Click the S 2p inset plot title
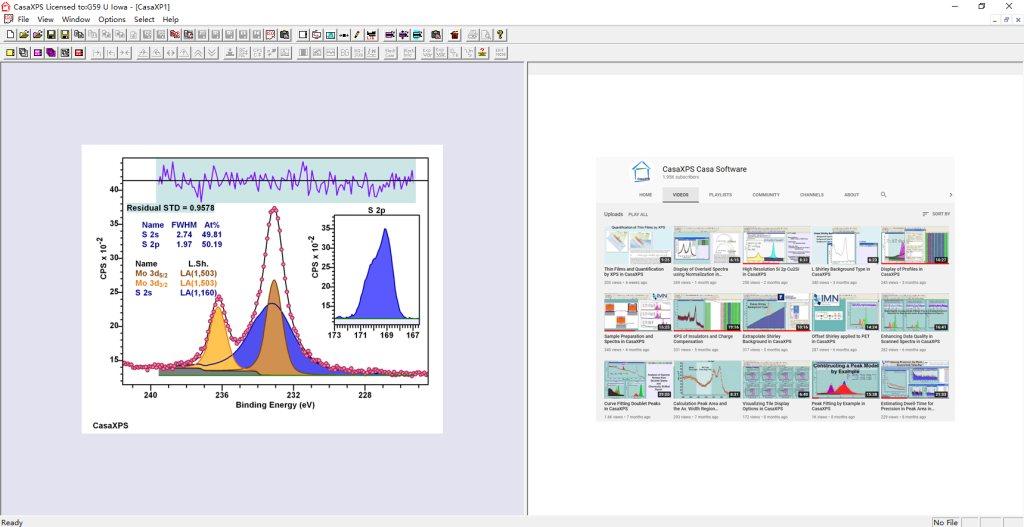The height and width of the screenshot is (527, 1024). click(x=376, y=209)
